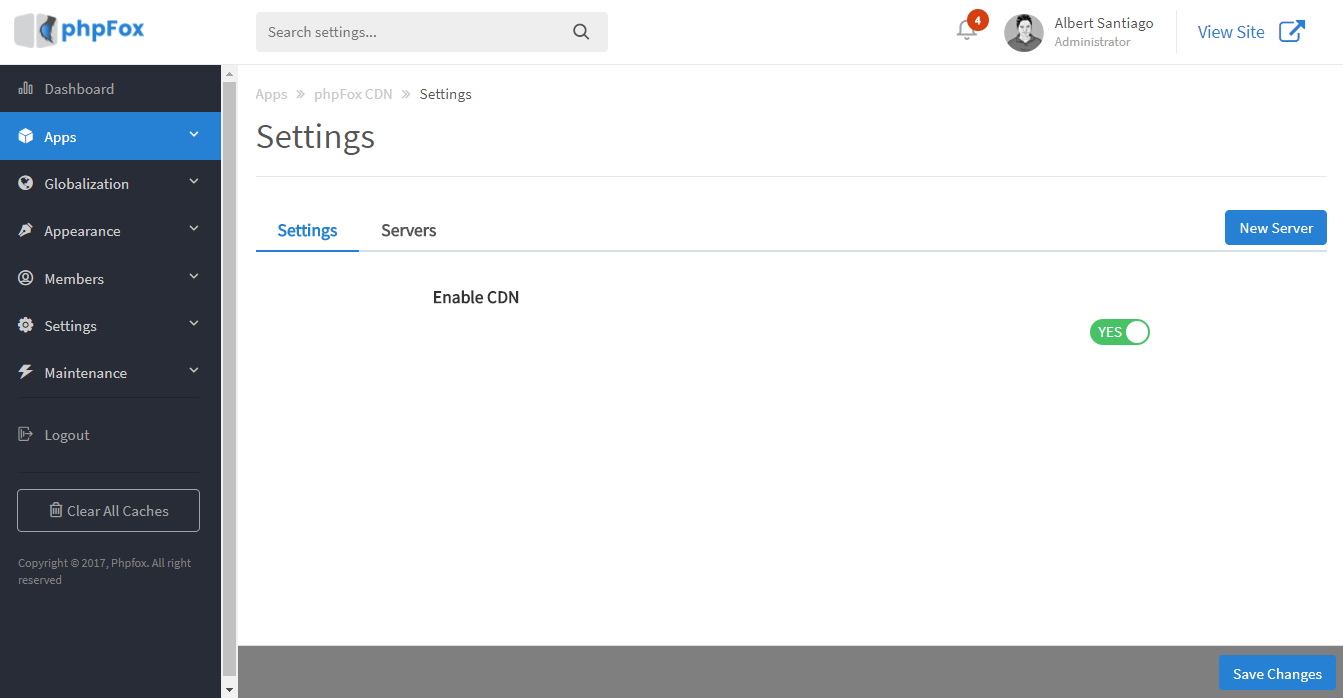Toggle the Enable CDN switch
This screenshot has height=698, width=1343.
coord(1120,332)
